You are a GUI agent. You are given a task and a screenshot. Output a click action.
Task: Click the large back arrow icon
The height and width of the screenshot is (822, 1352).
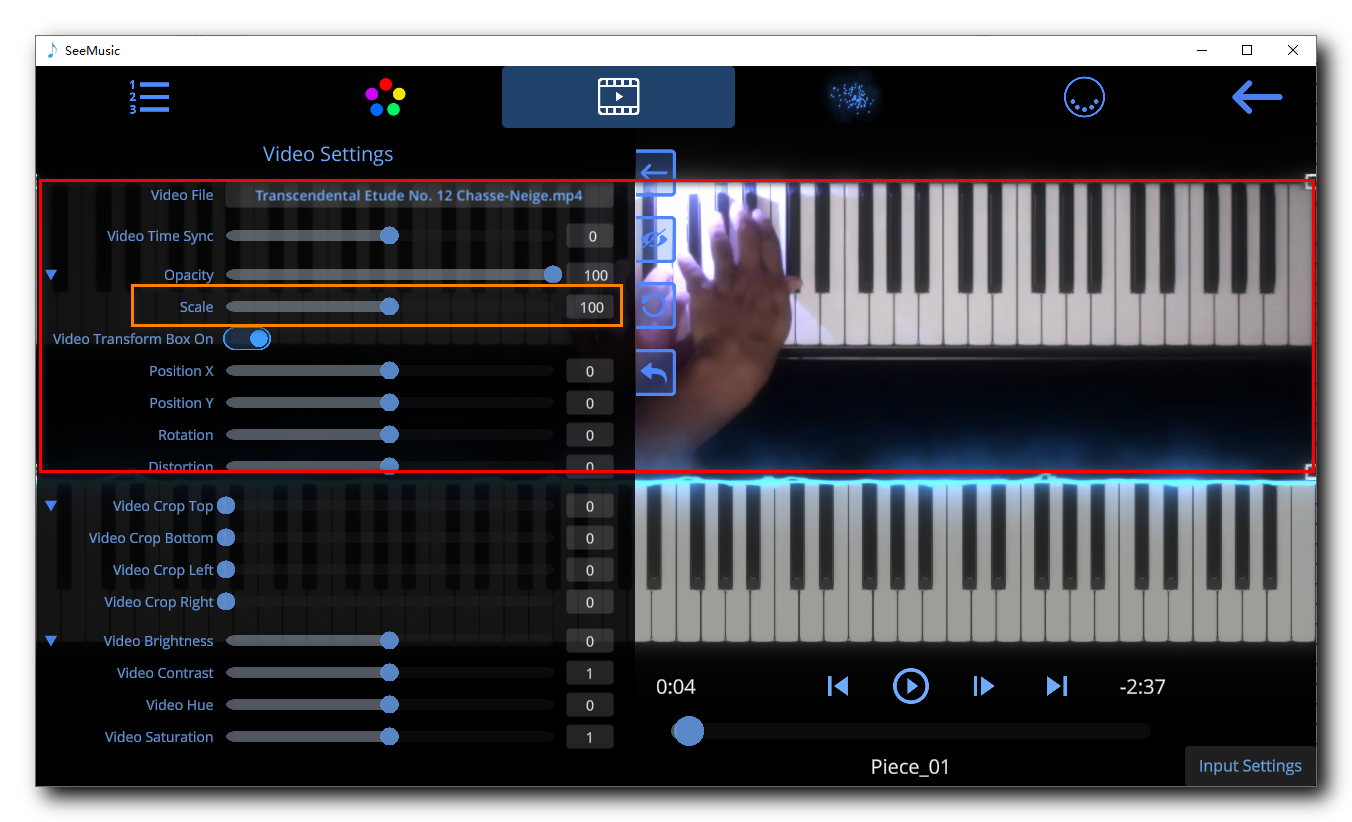tap(1257, 97)
